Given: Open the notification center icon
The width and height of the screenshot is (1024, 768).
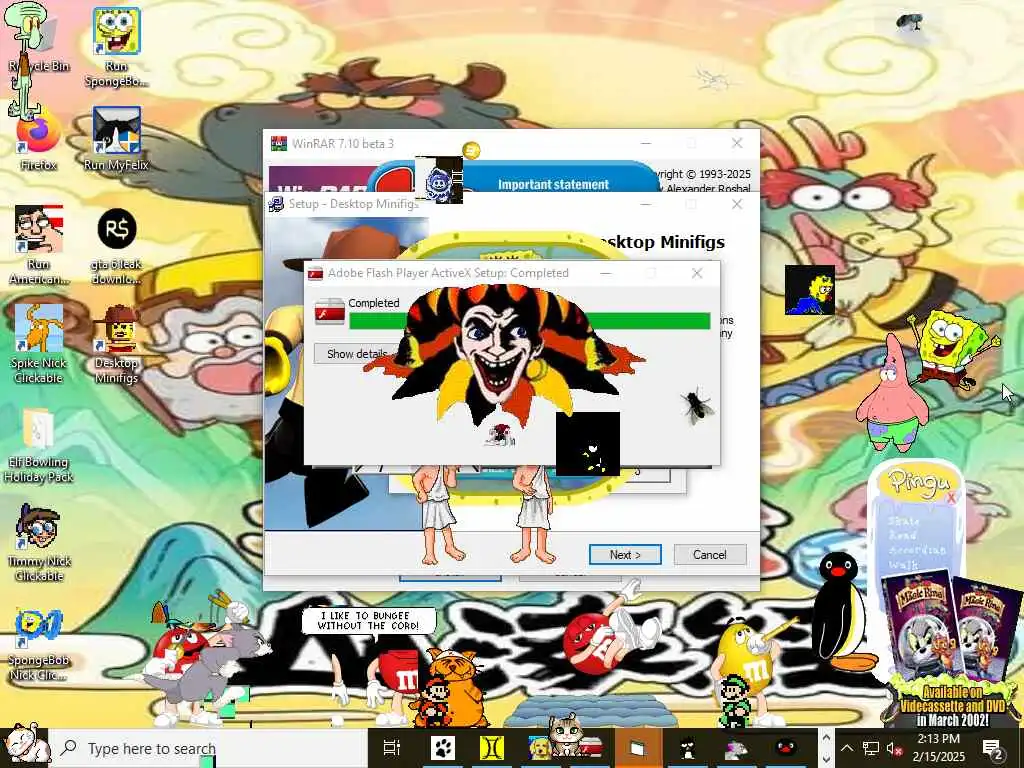Looking at the screenshot, I should (993, 748).
